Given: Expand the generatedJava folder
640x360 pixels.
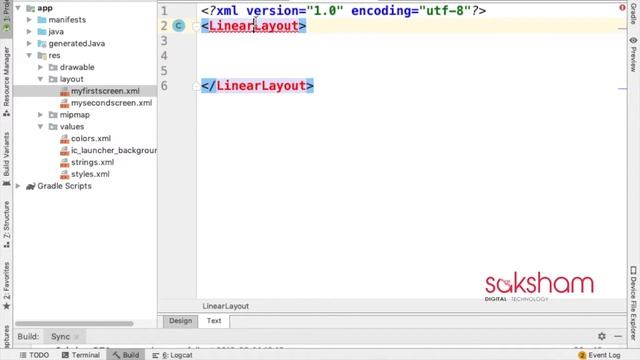Looking at the screenshot, I should [x=29, y=43].
